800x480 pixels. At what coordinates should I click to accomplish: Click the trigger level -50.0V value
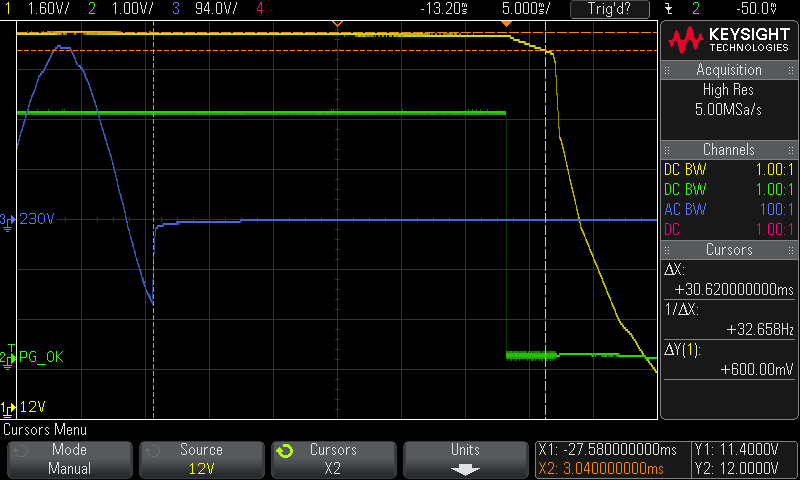click(757, 8)
